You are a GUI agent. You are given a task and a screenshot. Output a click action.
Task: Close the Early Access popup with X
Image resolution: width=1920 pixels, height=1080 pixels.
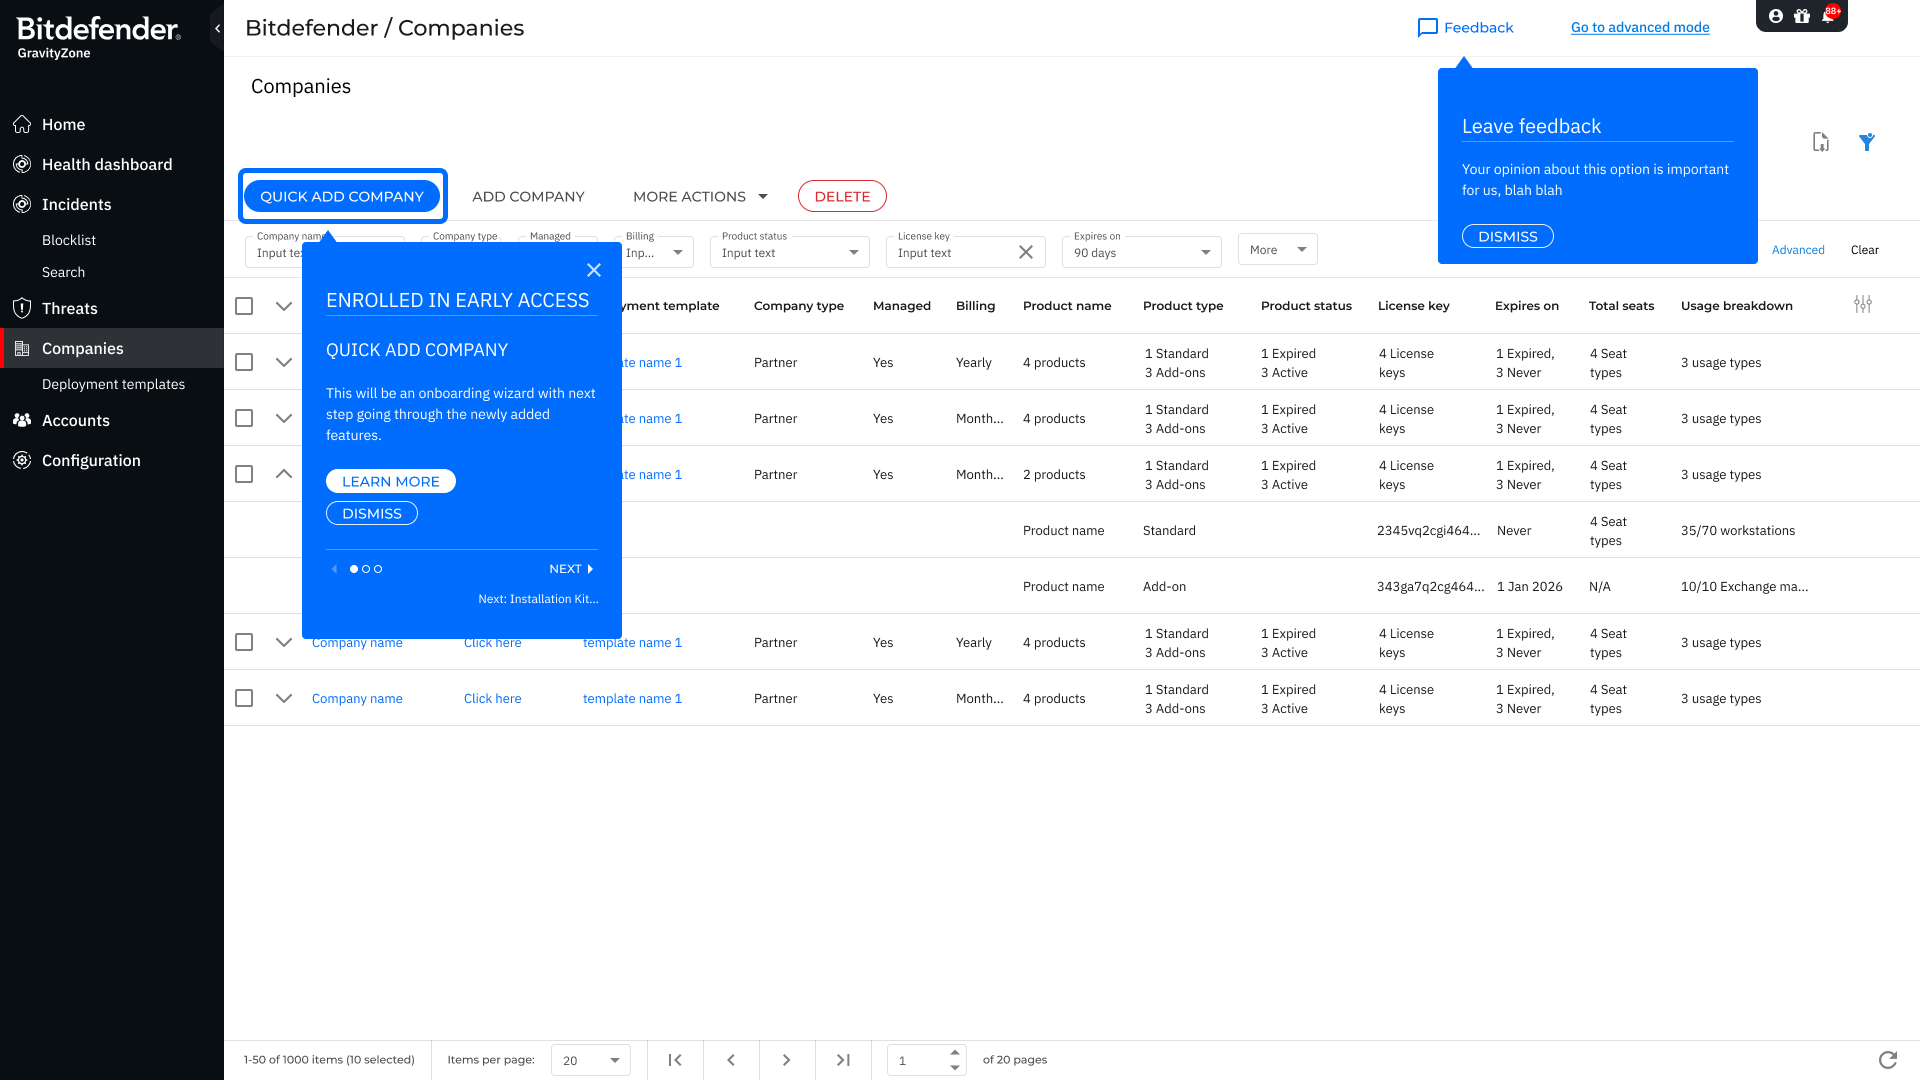coord(594,270)
